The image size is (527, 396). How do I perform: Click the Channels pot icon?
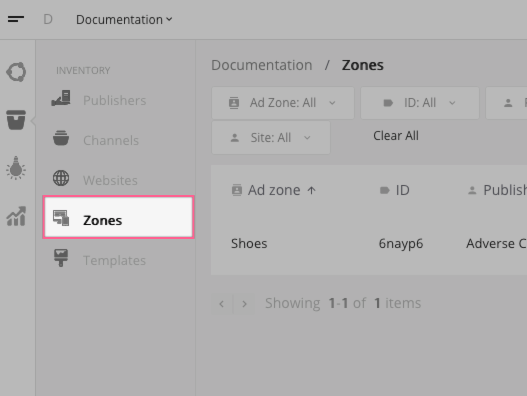tap(61, 138)
